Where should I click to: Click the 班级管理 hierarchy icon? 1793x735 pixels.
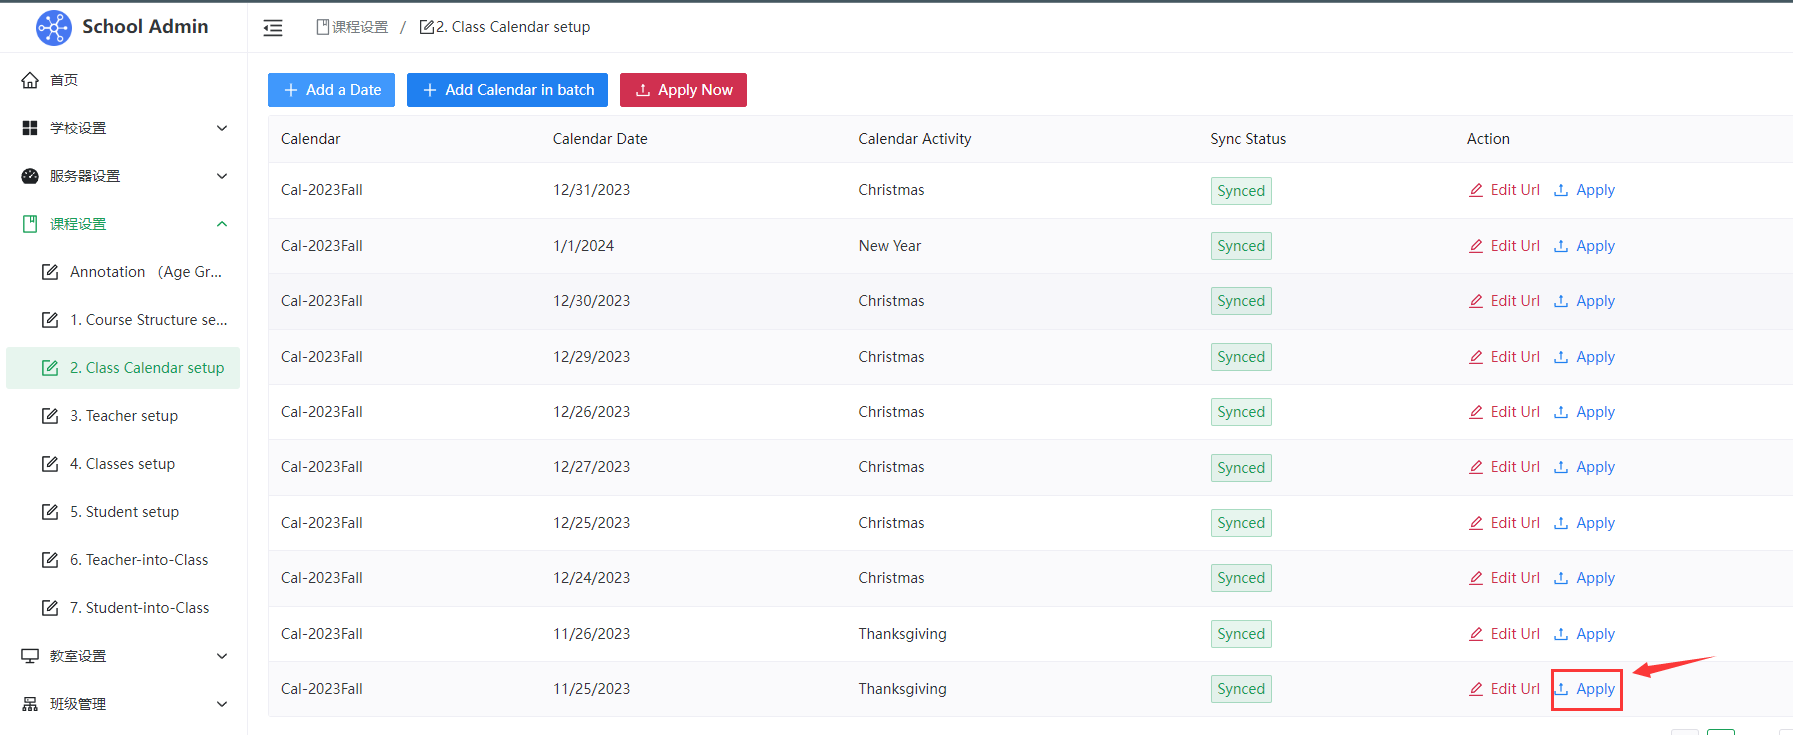(30, 704)
